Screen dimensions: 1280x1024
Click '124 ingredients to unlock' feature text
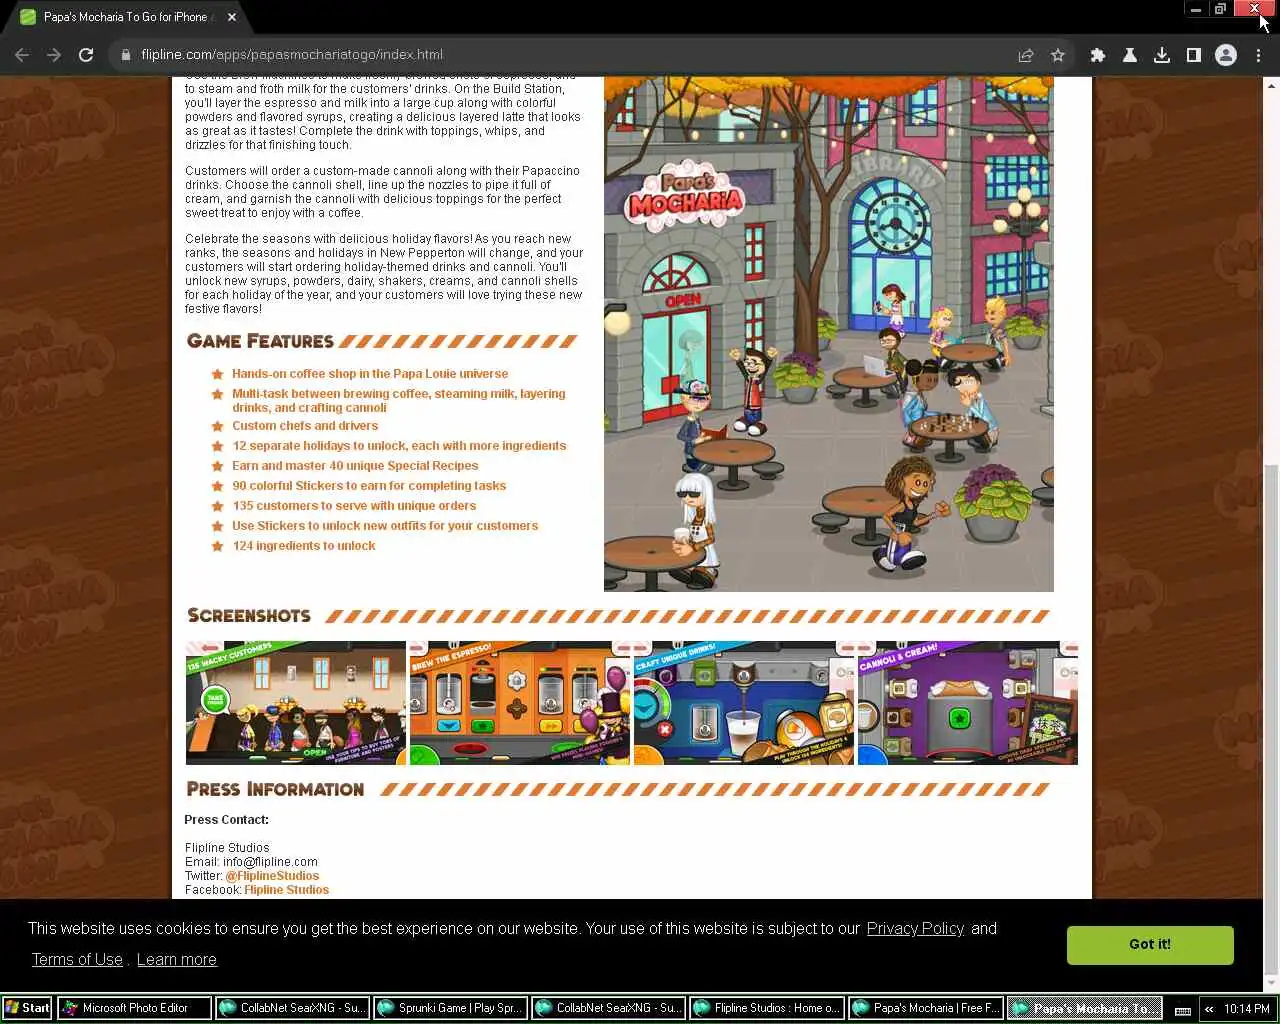tap(304, 546)
